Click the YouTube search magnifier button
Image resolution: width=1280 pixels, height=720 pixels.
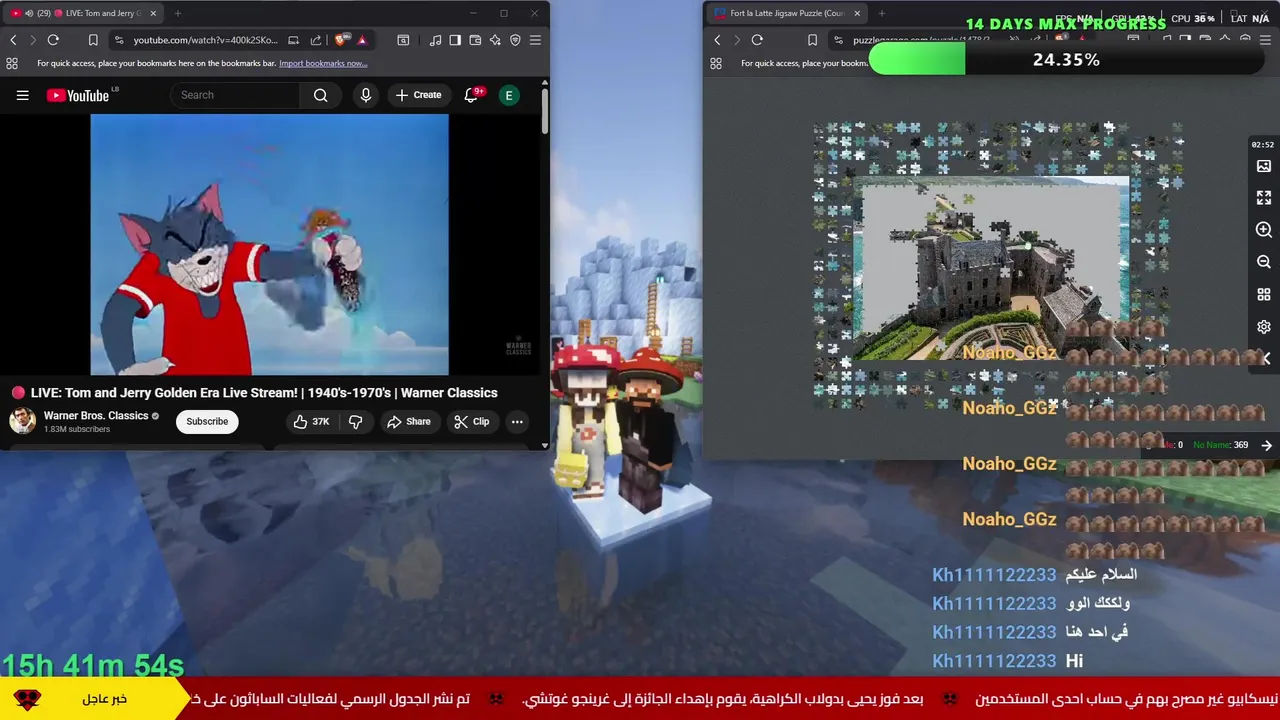[x=320, y=95]
